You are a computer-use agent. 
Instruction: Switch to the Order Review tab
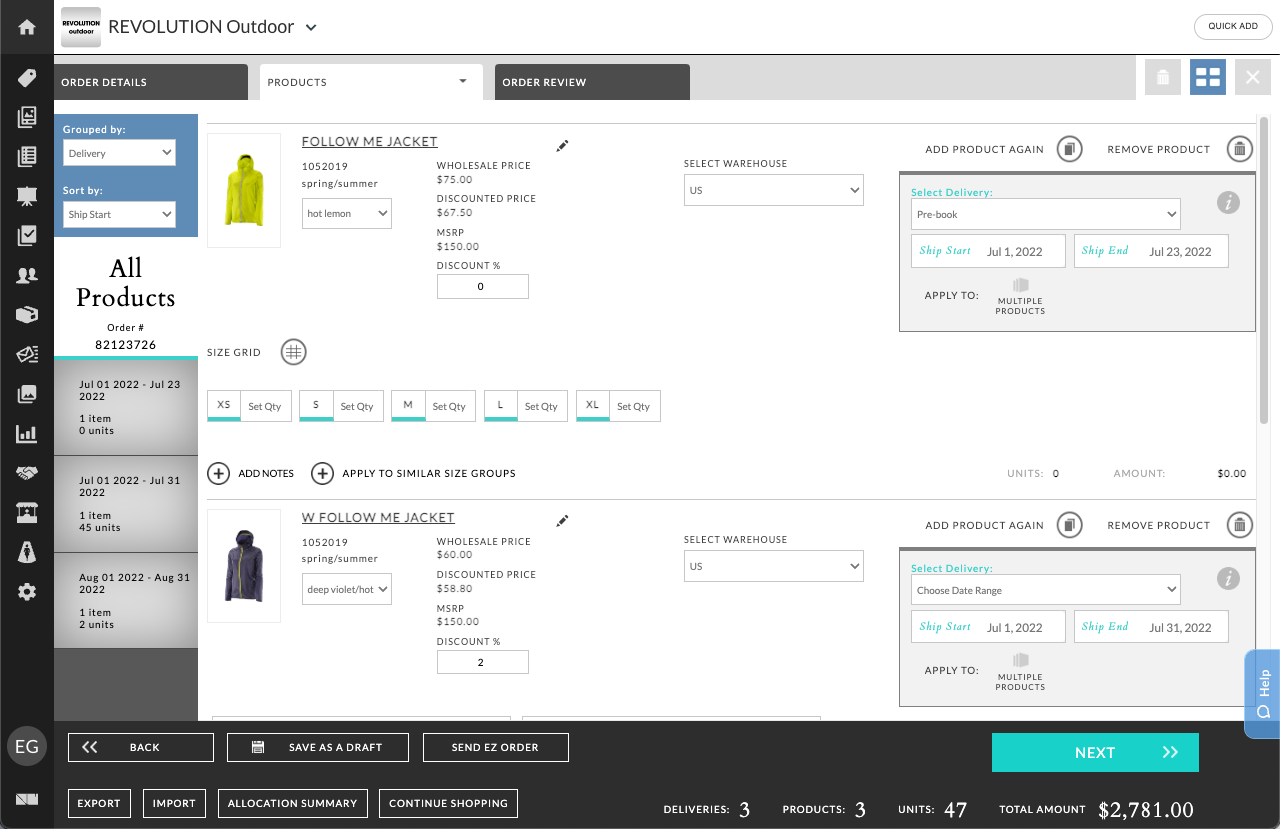(x=592, y=82)
